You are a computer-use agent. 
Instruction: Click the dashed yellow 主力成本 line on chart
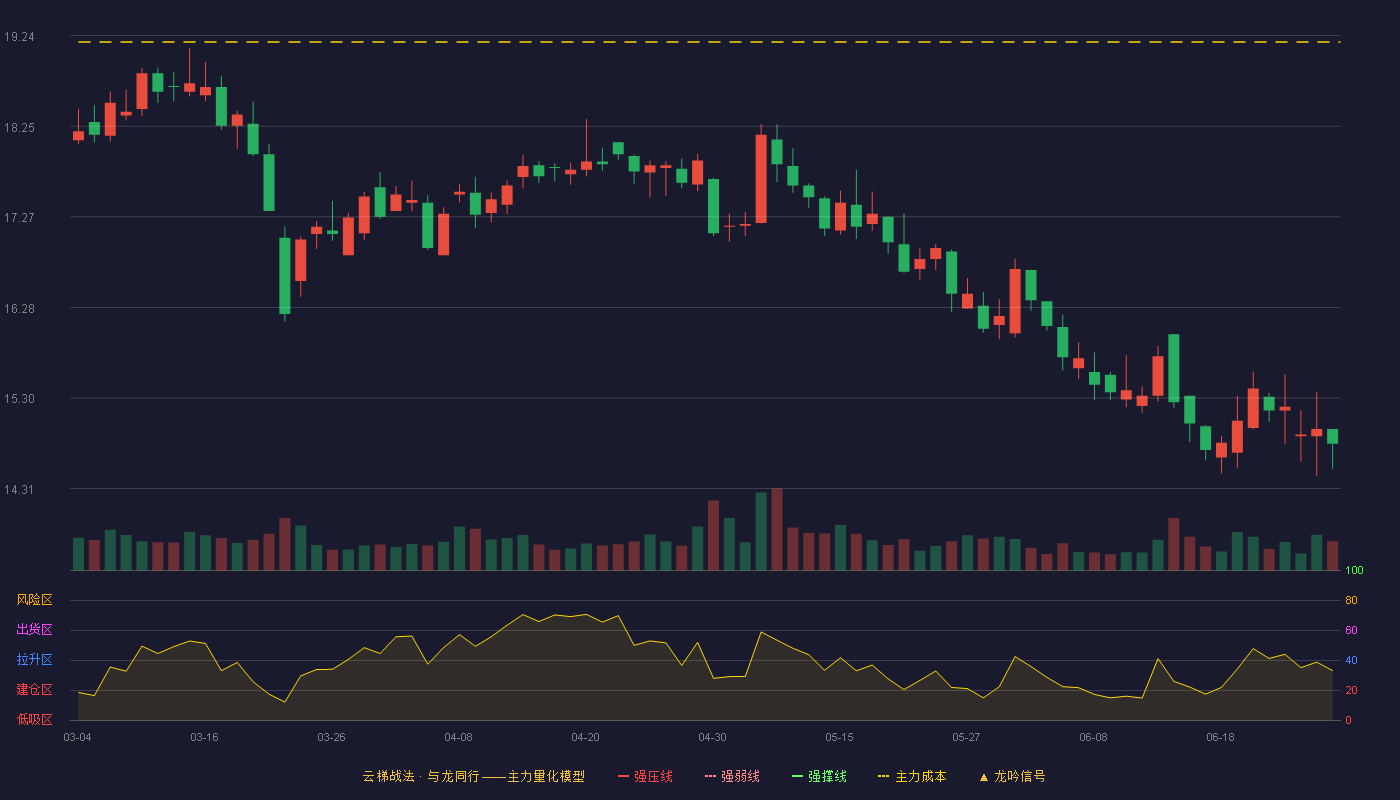tap(708, 42)
